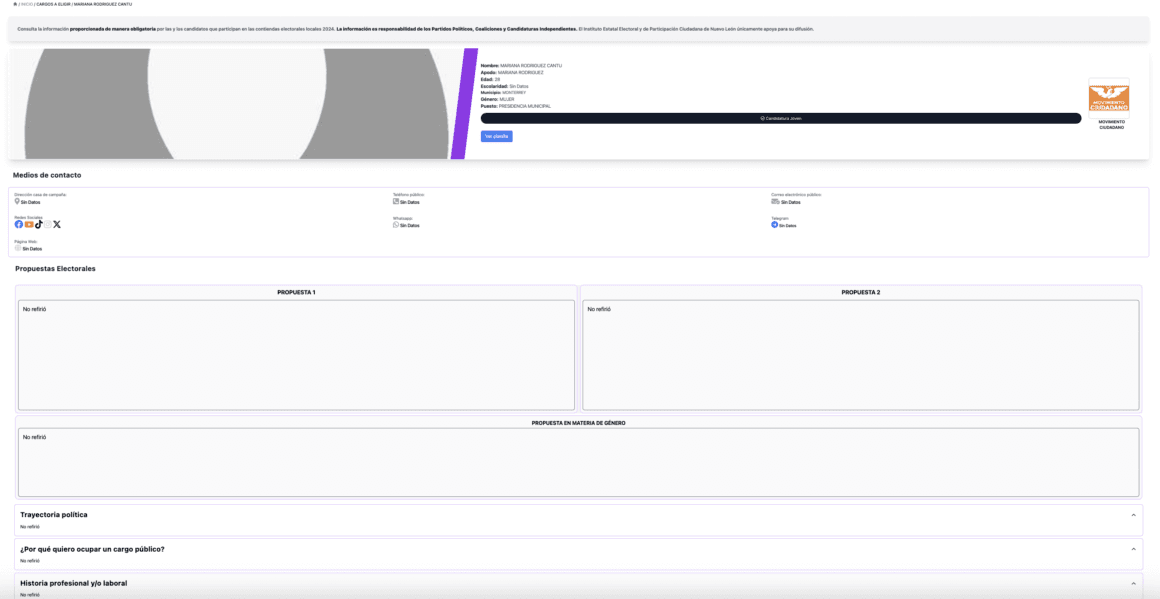Click the home icon in the breadcrumb
The height and width of the screenshot is (599, 1160).
15,4
